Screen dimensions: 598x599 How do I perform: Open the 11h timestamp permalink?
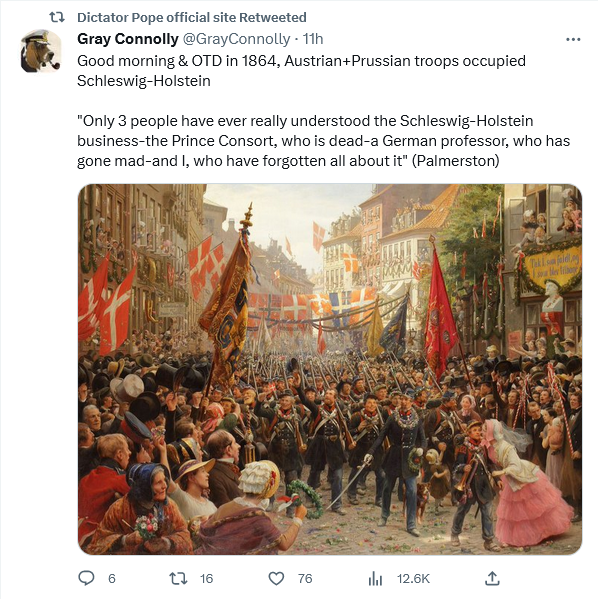click(x=313, y=39)
